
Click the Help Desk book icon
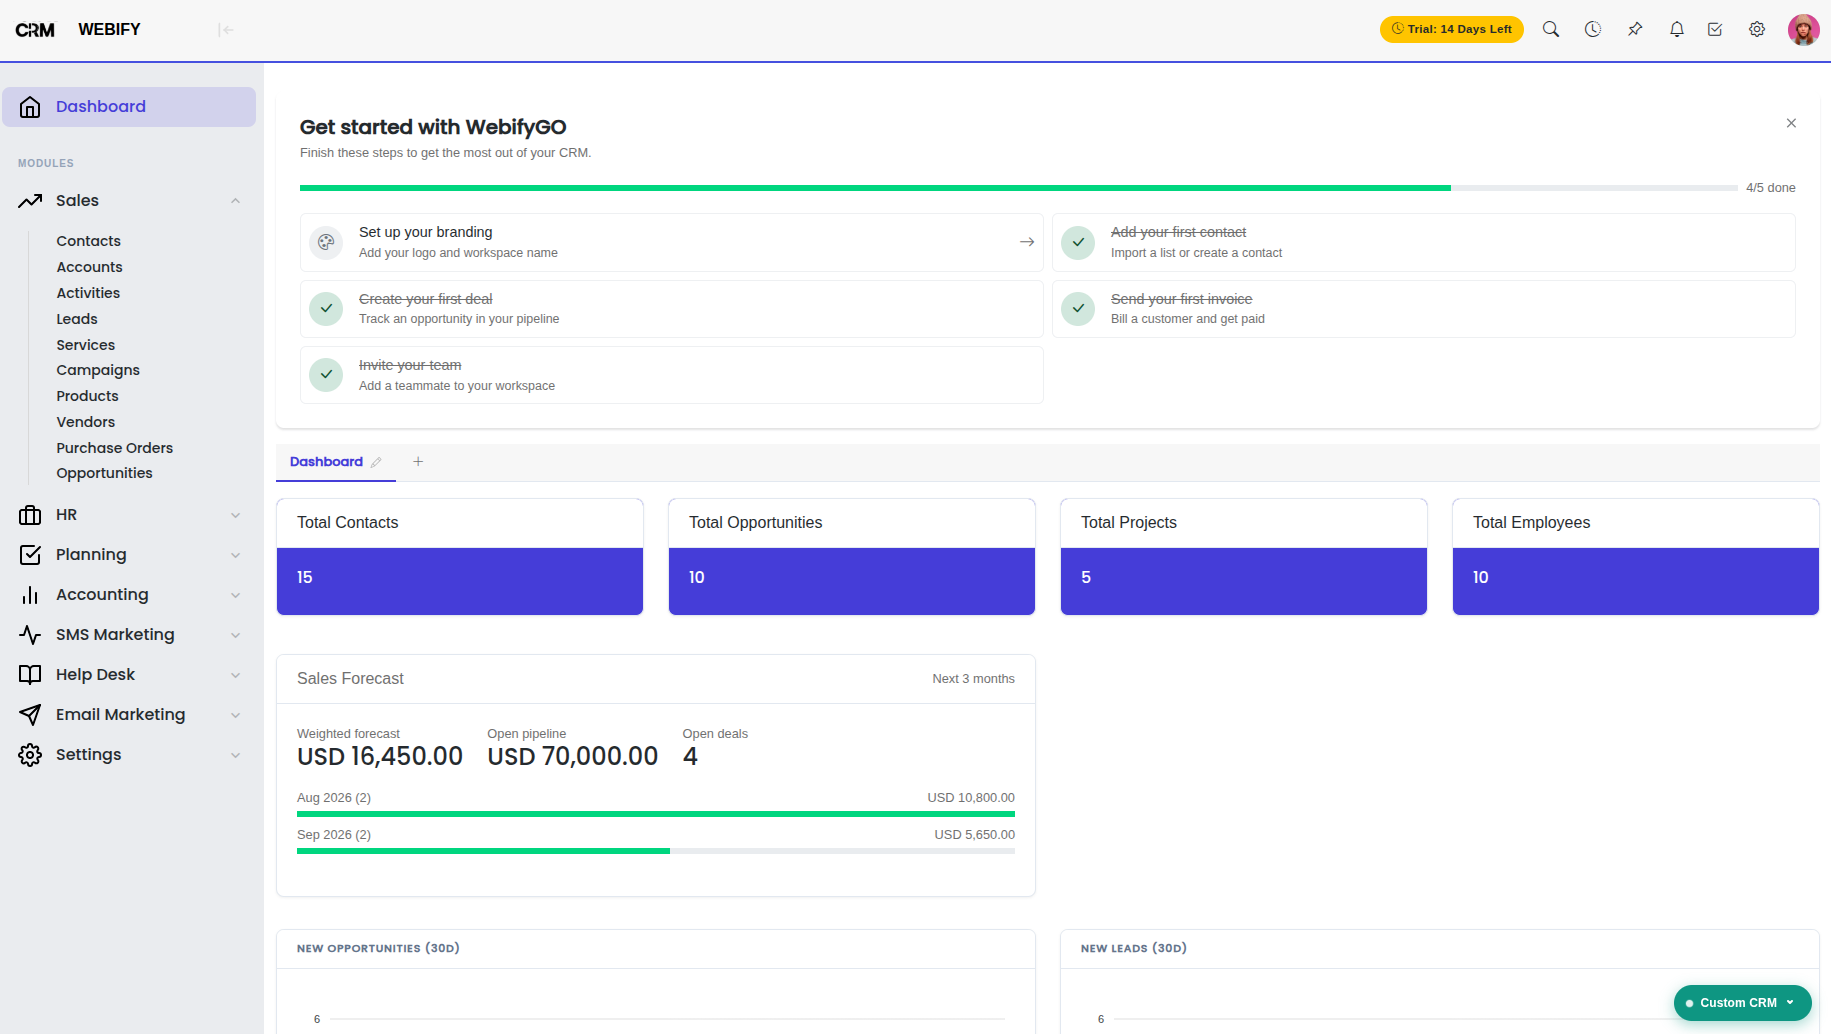[30, 675]
